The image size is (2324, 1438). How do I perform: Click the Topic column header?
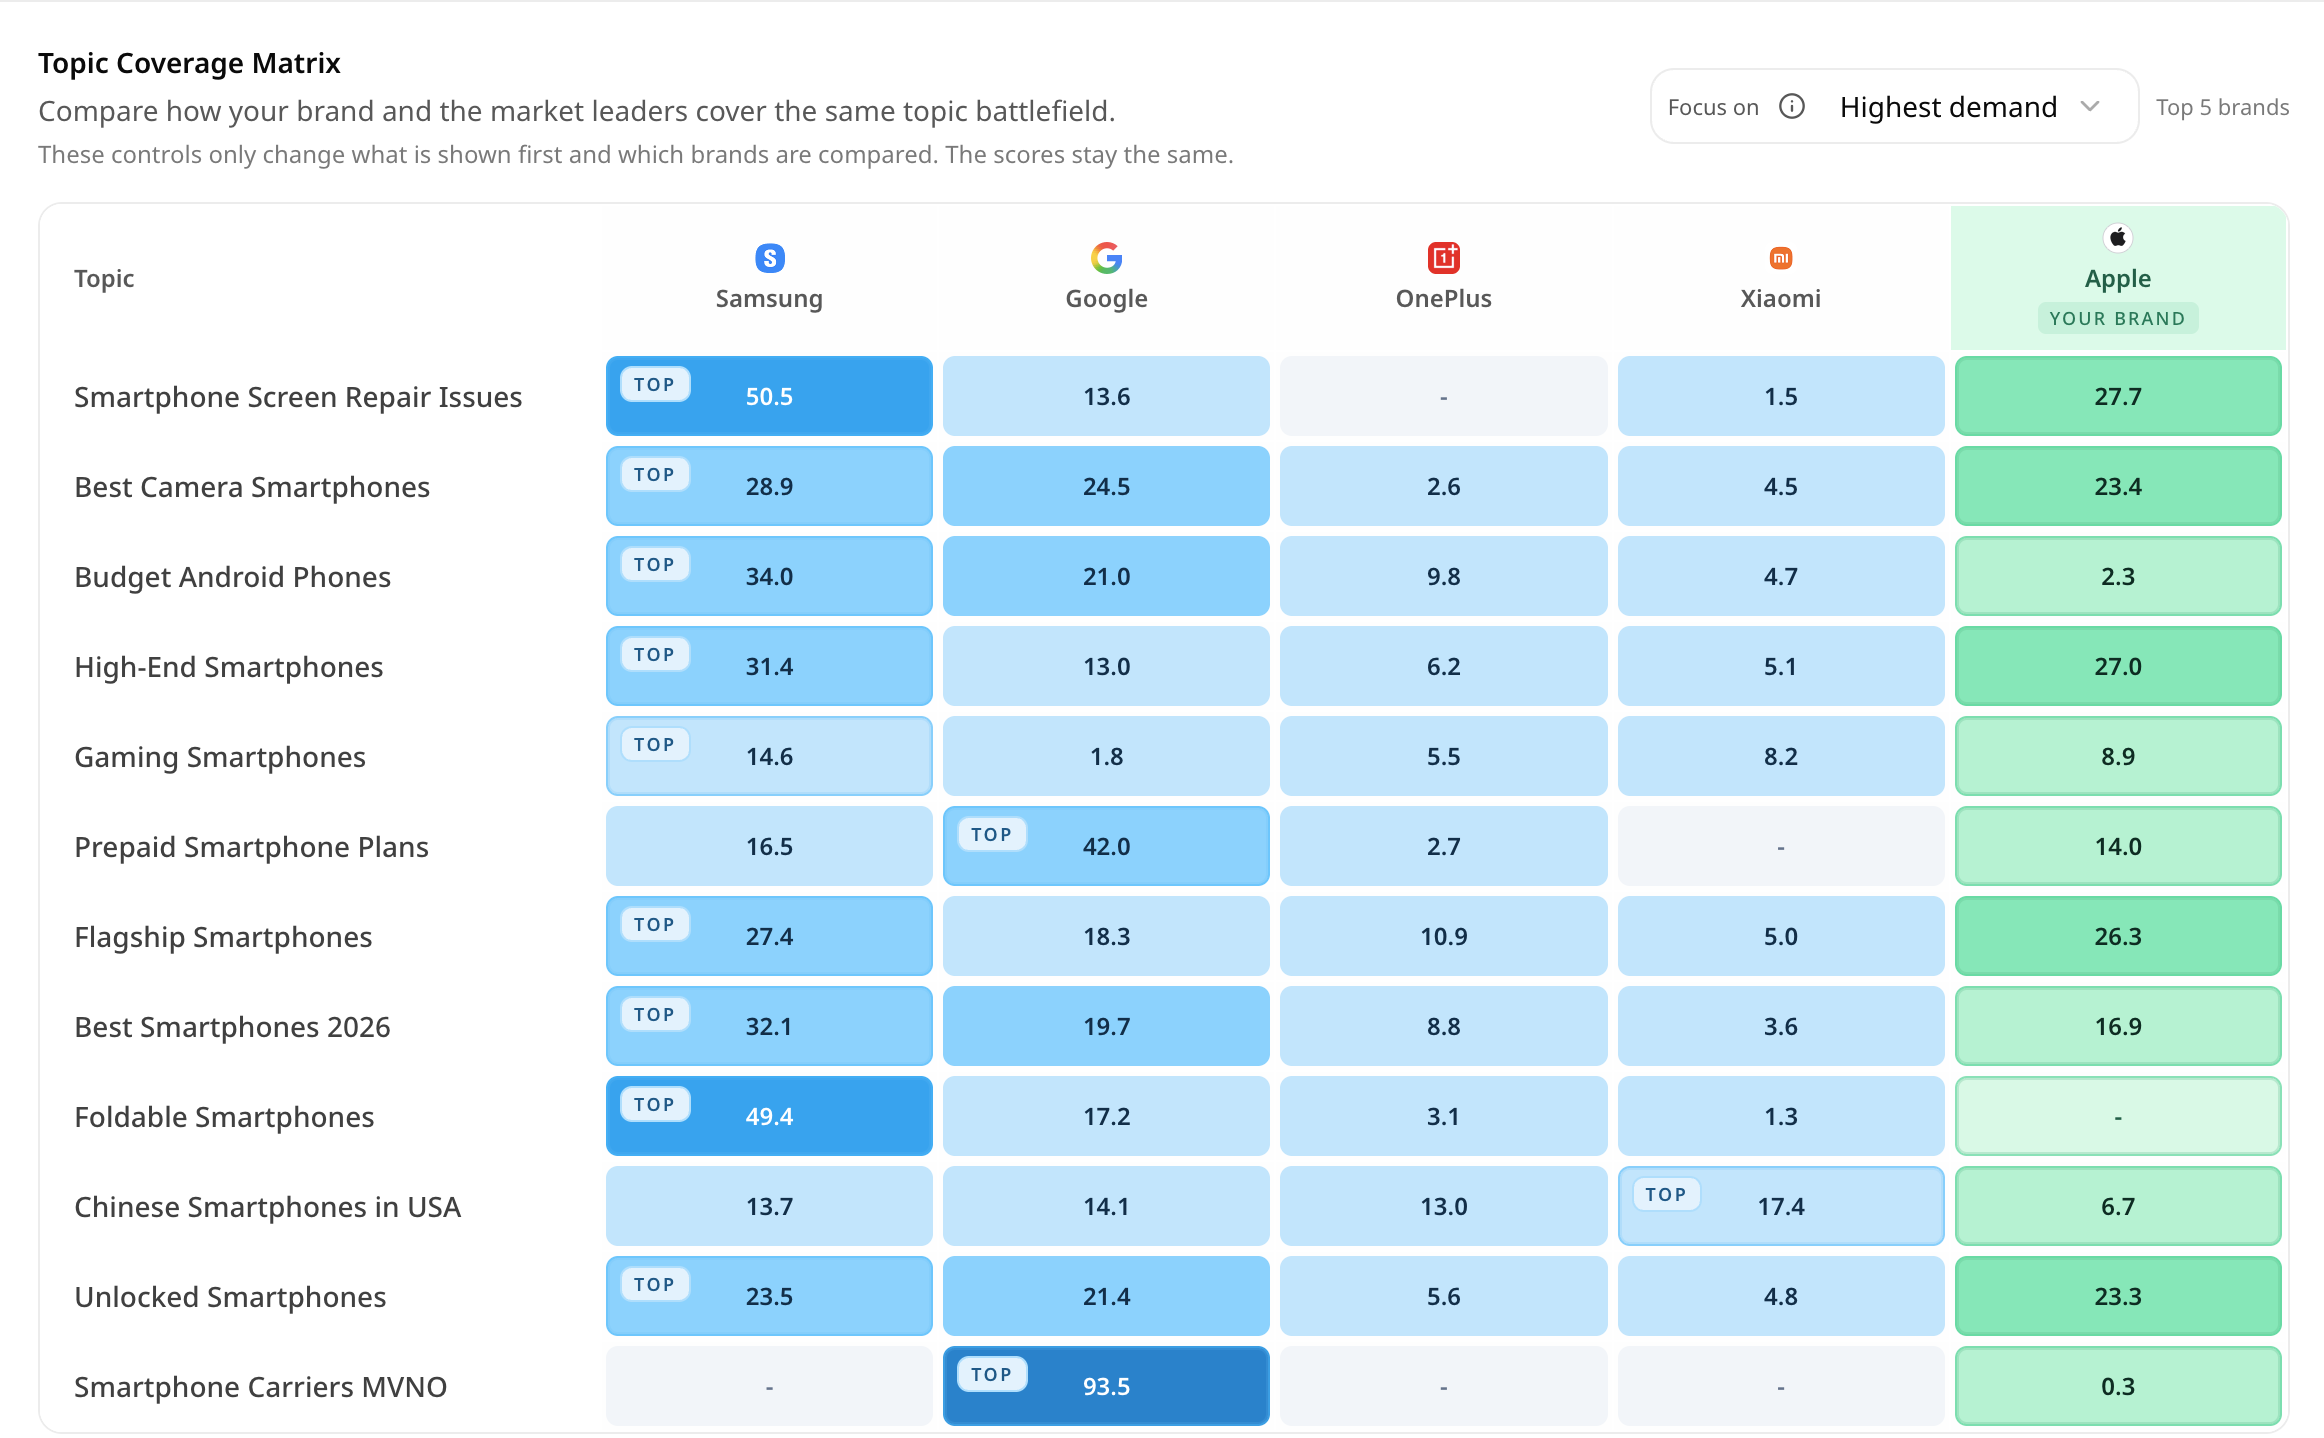[x=104, y=278]
